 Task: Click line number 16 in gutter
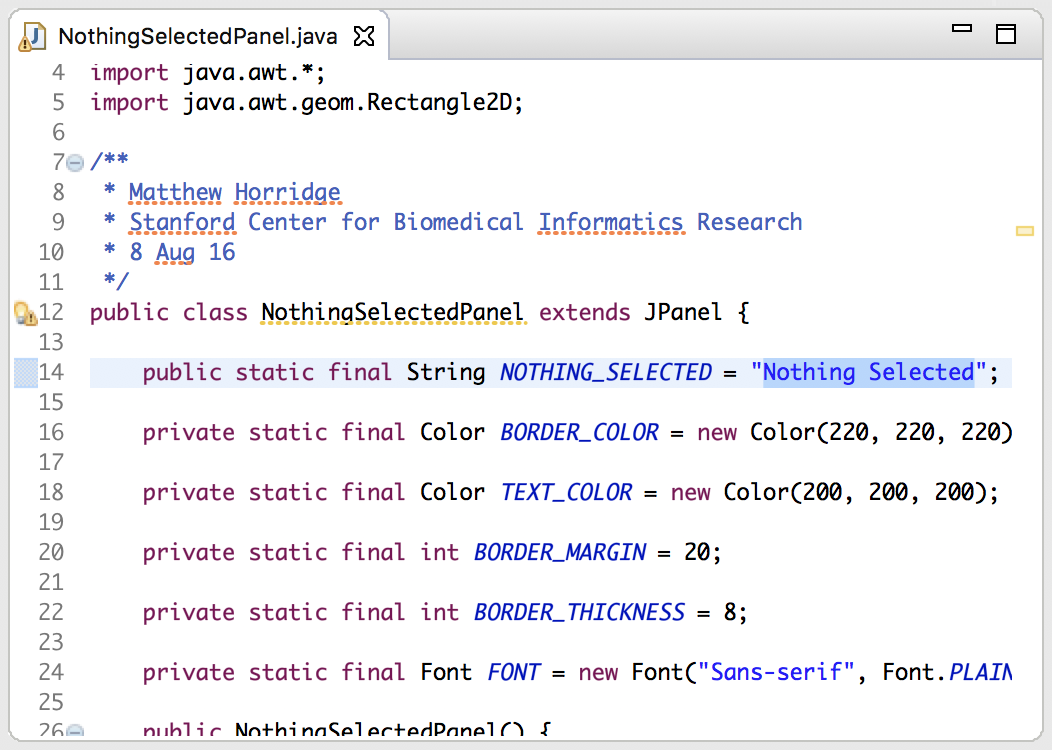point(51,432)
